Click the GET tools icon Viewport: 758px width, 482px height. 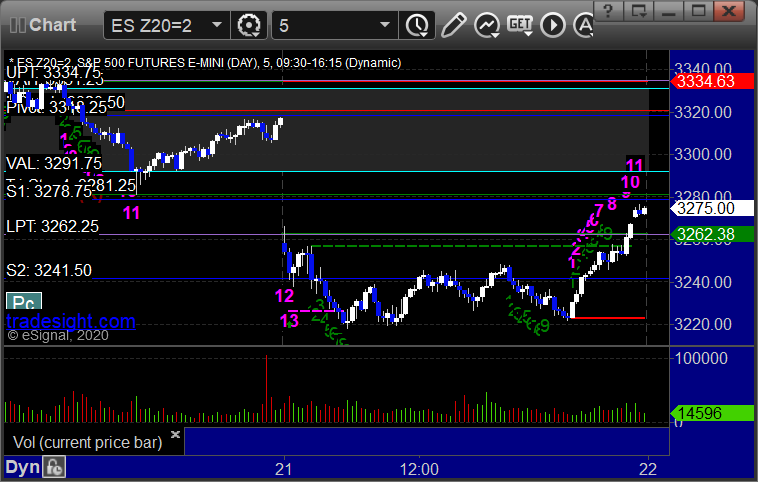coord(521,25)
